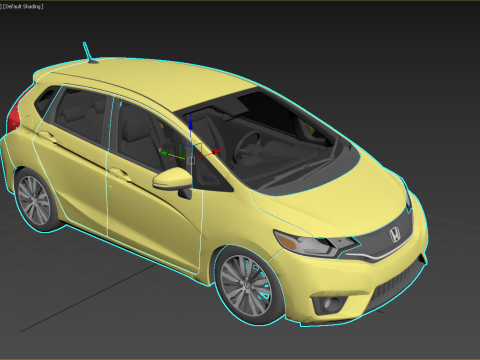This screenshot has width=480, height=360.
Task: Grab the green Y-axis gizmo arrow
Action: (164, 153)
